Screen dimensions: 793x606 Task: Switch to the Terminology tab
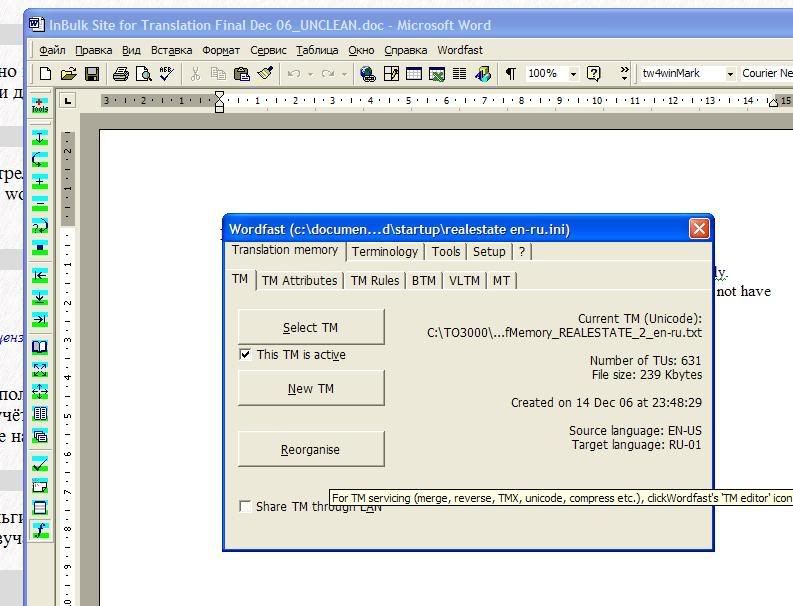[385, 251]
